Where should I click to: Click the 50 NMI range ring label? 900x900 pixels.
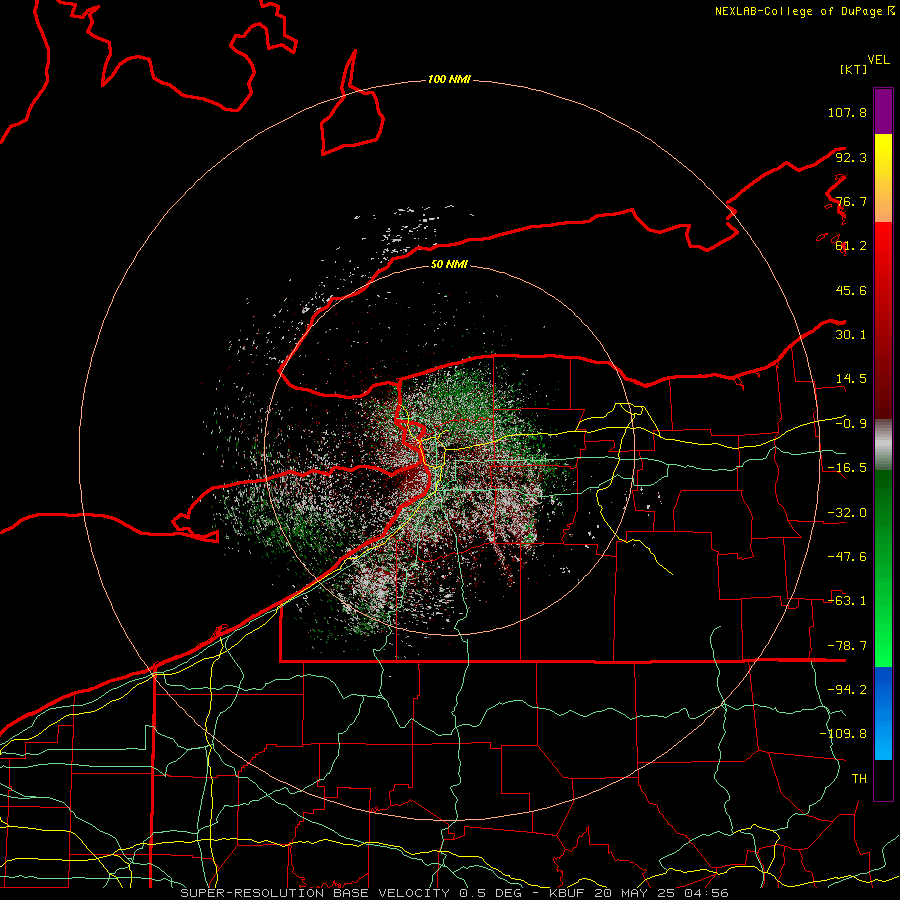(449, 264)
